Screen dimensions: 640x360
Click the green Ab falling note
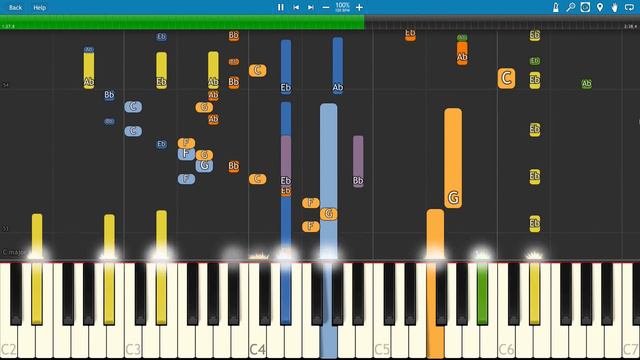pos(587,84)
